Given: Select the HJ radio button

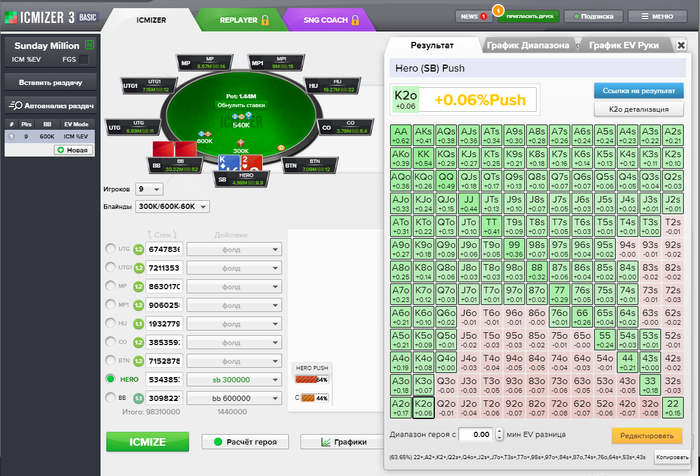Looking at the screenshot, I should click(x=110, y=323).
